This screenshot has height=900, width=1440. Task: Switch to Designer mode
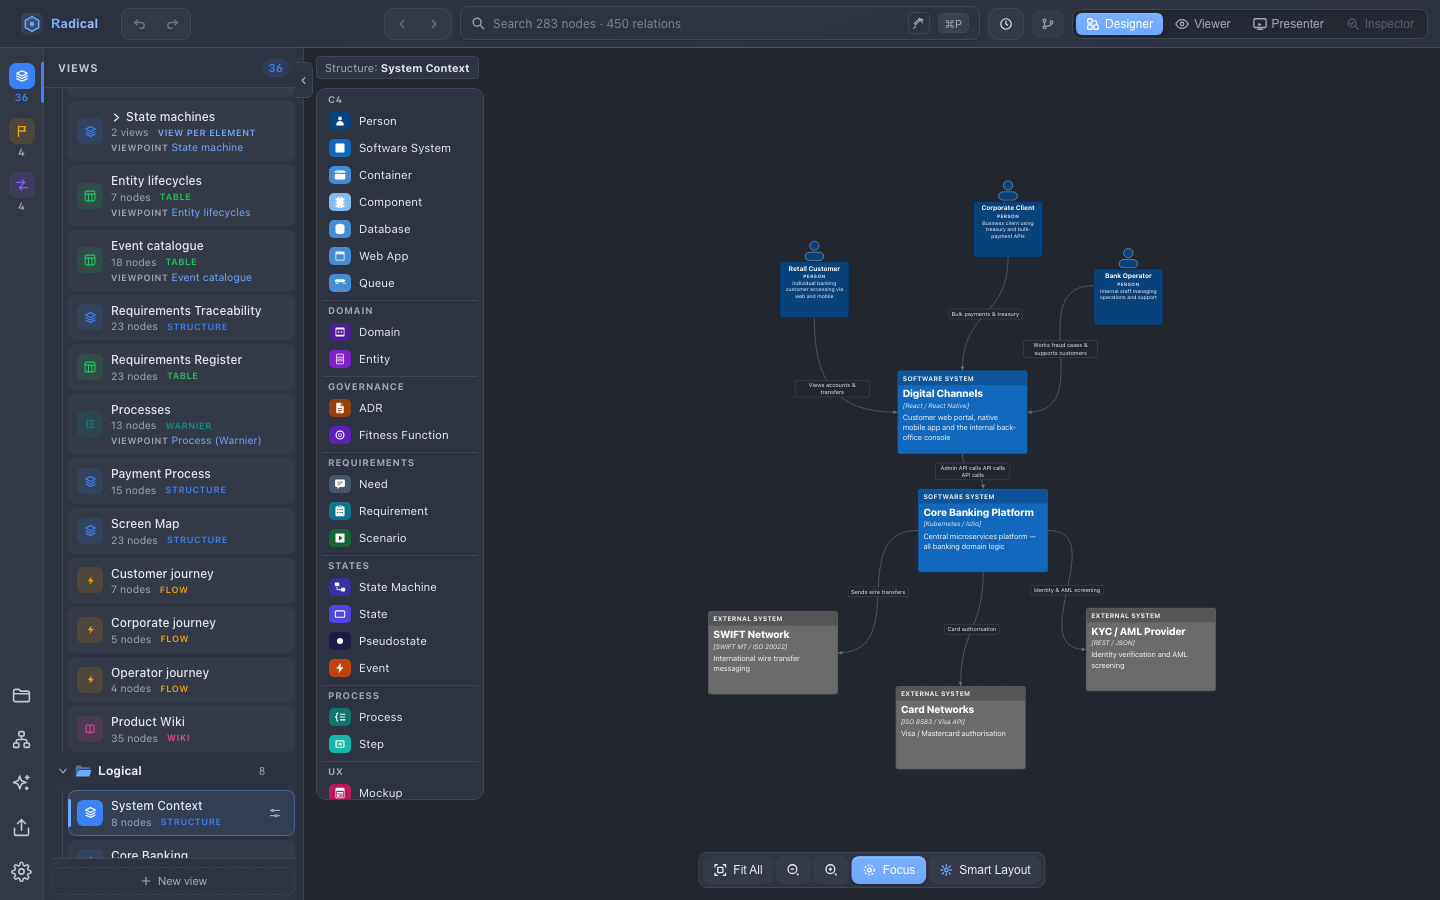[1119, 24]
